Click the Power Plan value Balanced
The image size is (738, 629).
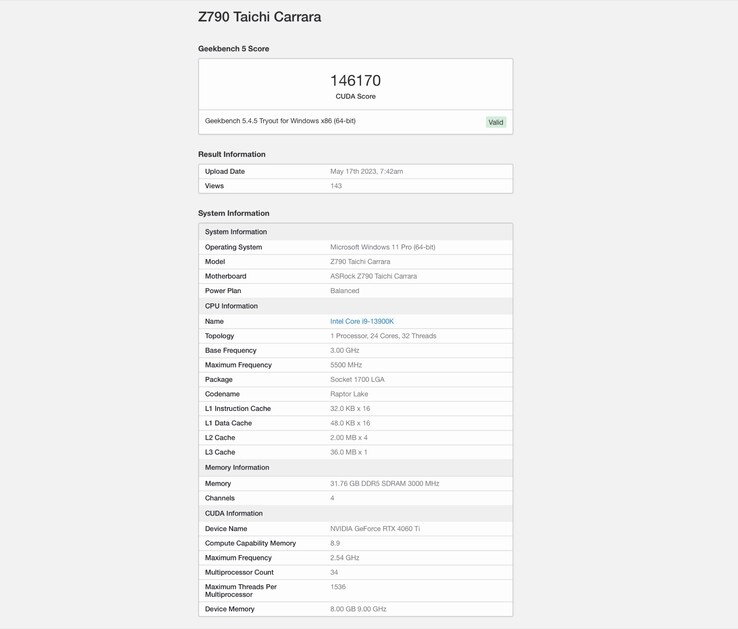(x=345, y=291)
